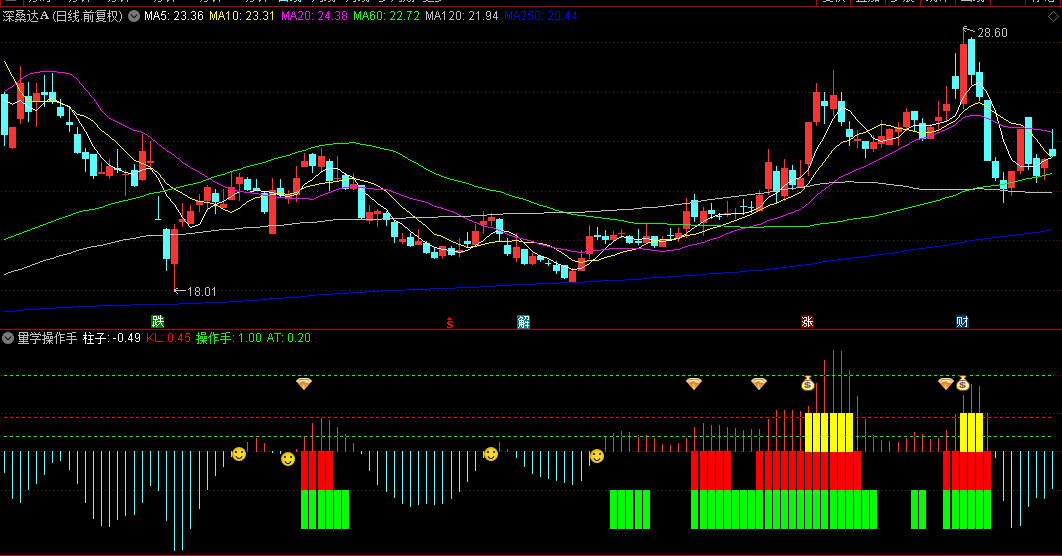The image size is (1062, 556).
Task: Click the 深桑达A (日线.前复权) chart title
Action: 63,16
